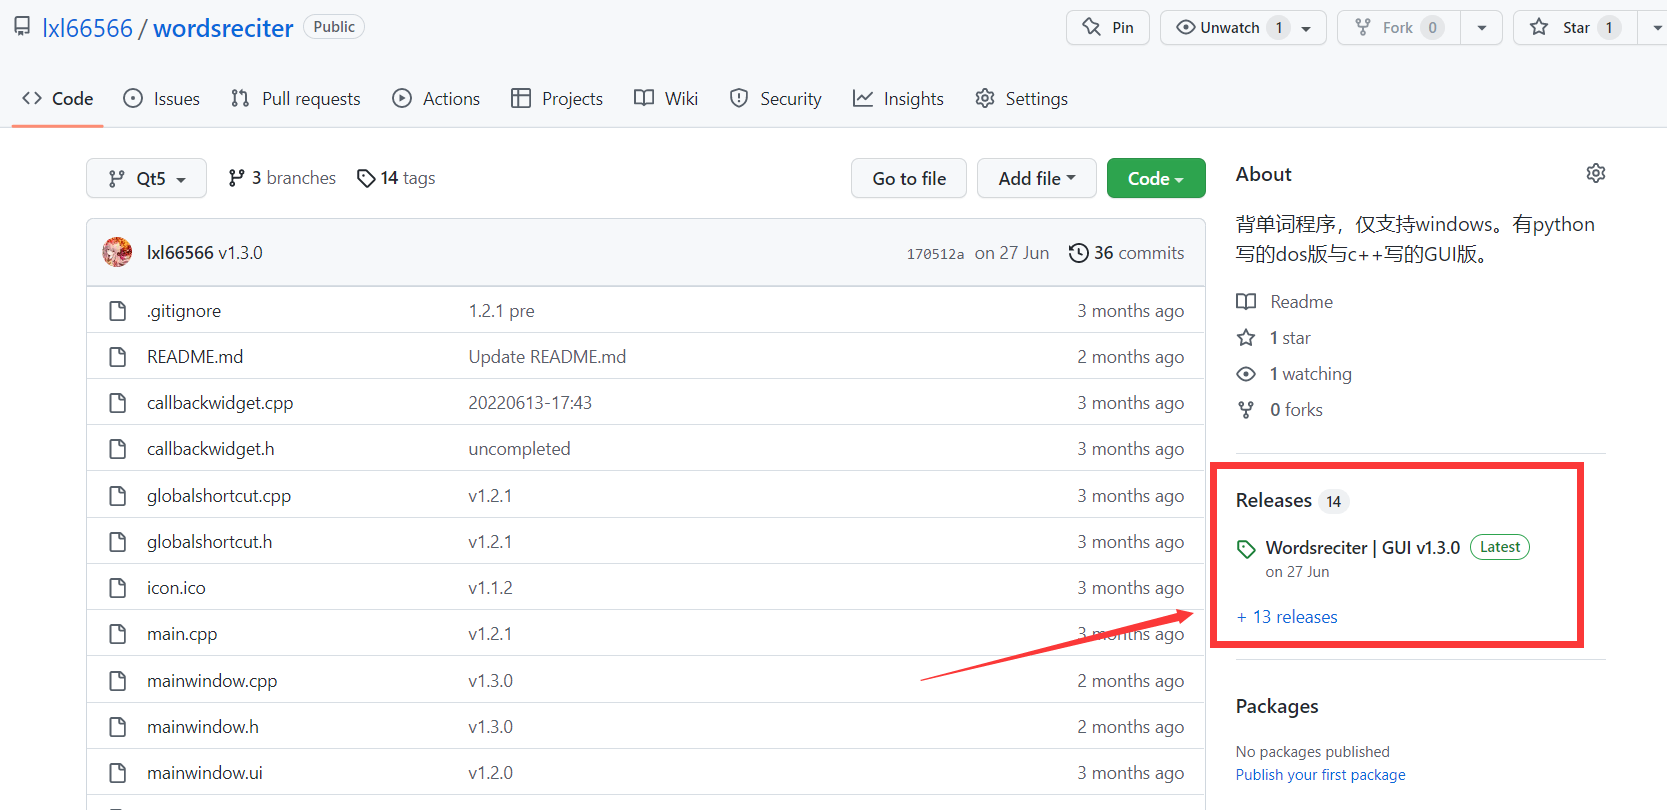
Task: Open the Qt5 branch dropdown
Action: coord(146,178)
